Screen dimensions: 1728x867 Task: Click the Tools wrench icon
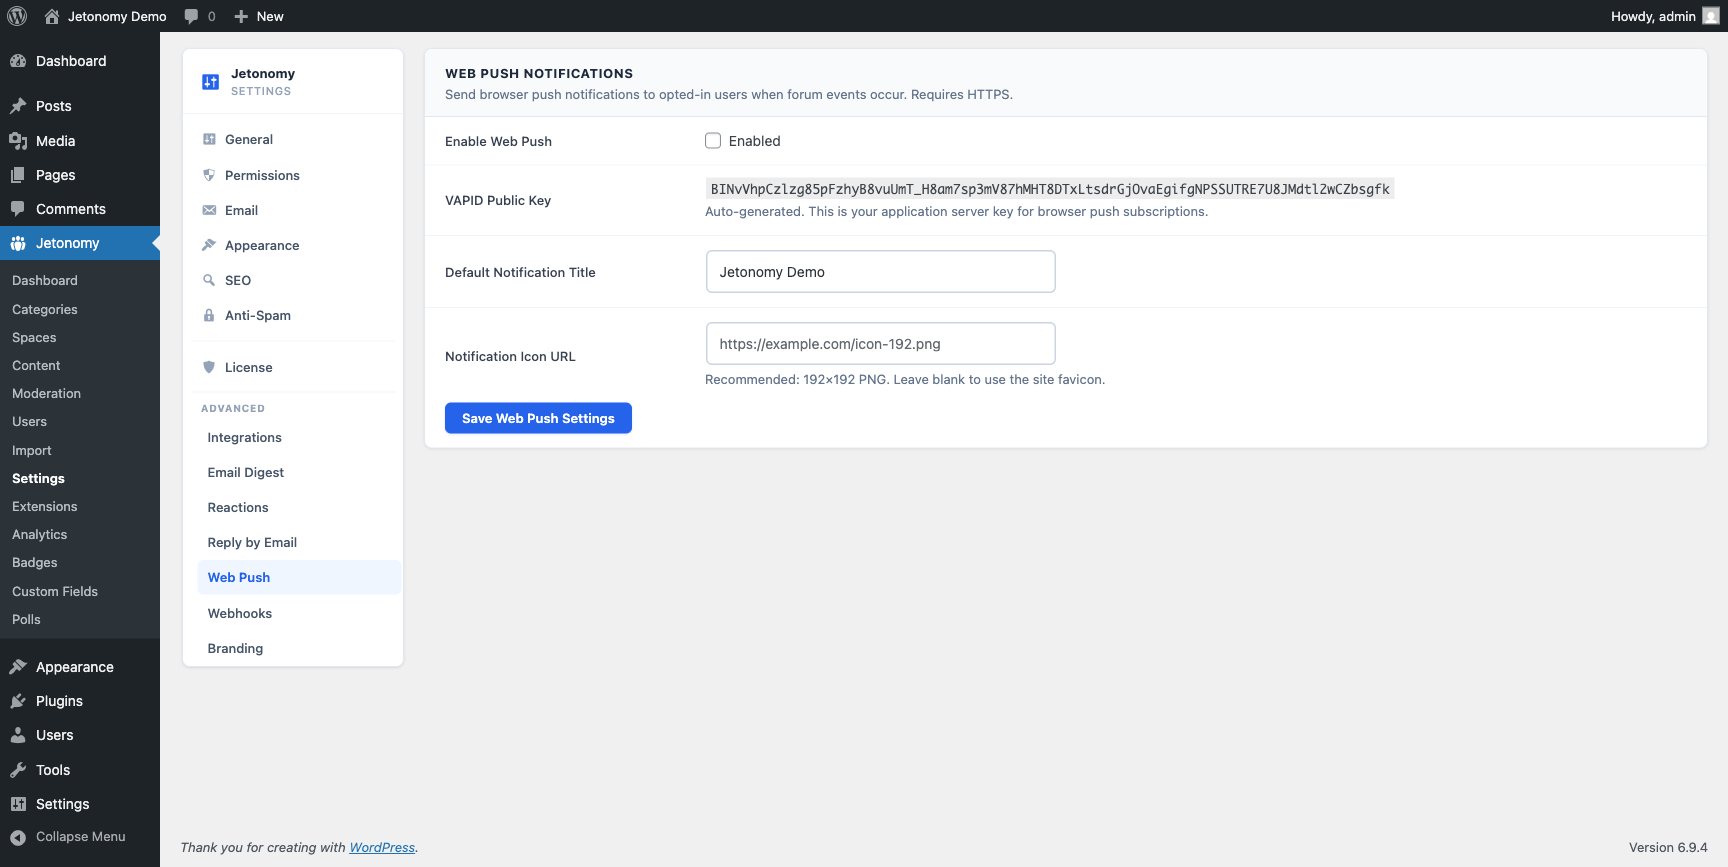pyautogui.click(x=18, y=770)
